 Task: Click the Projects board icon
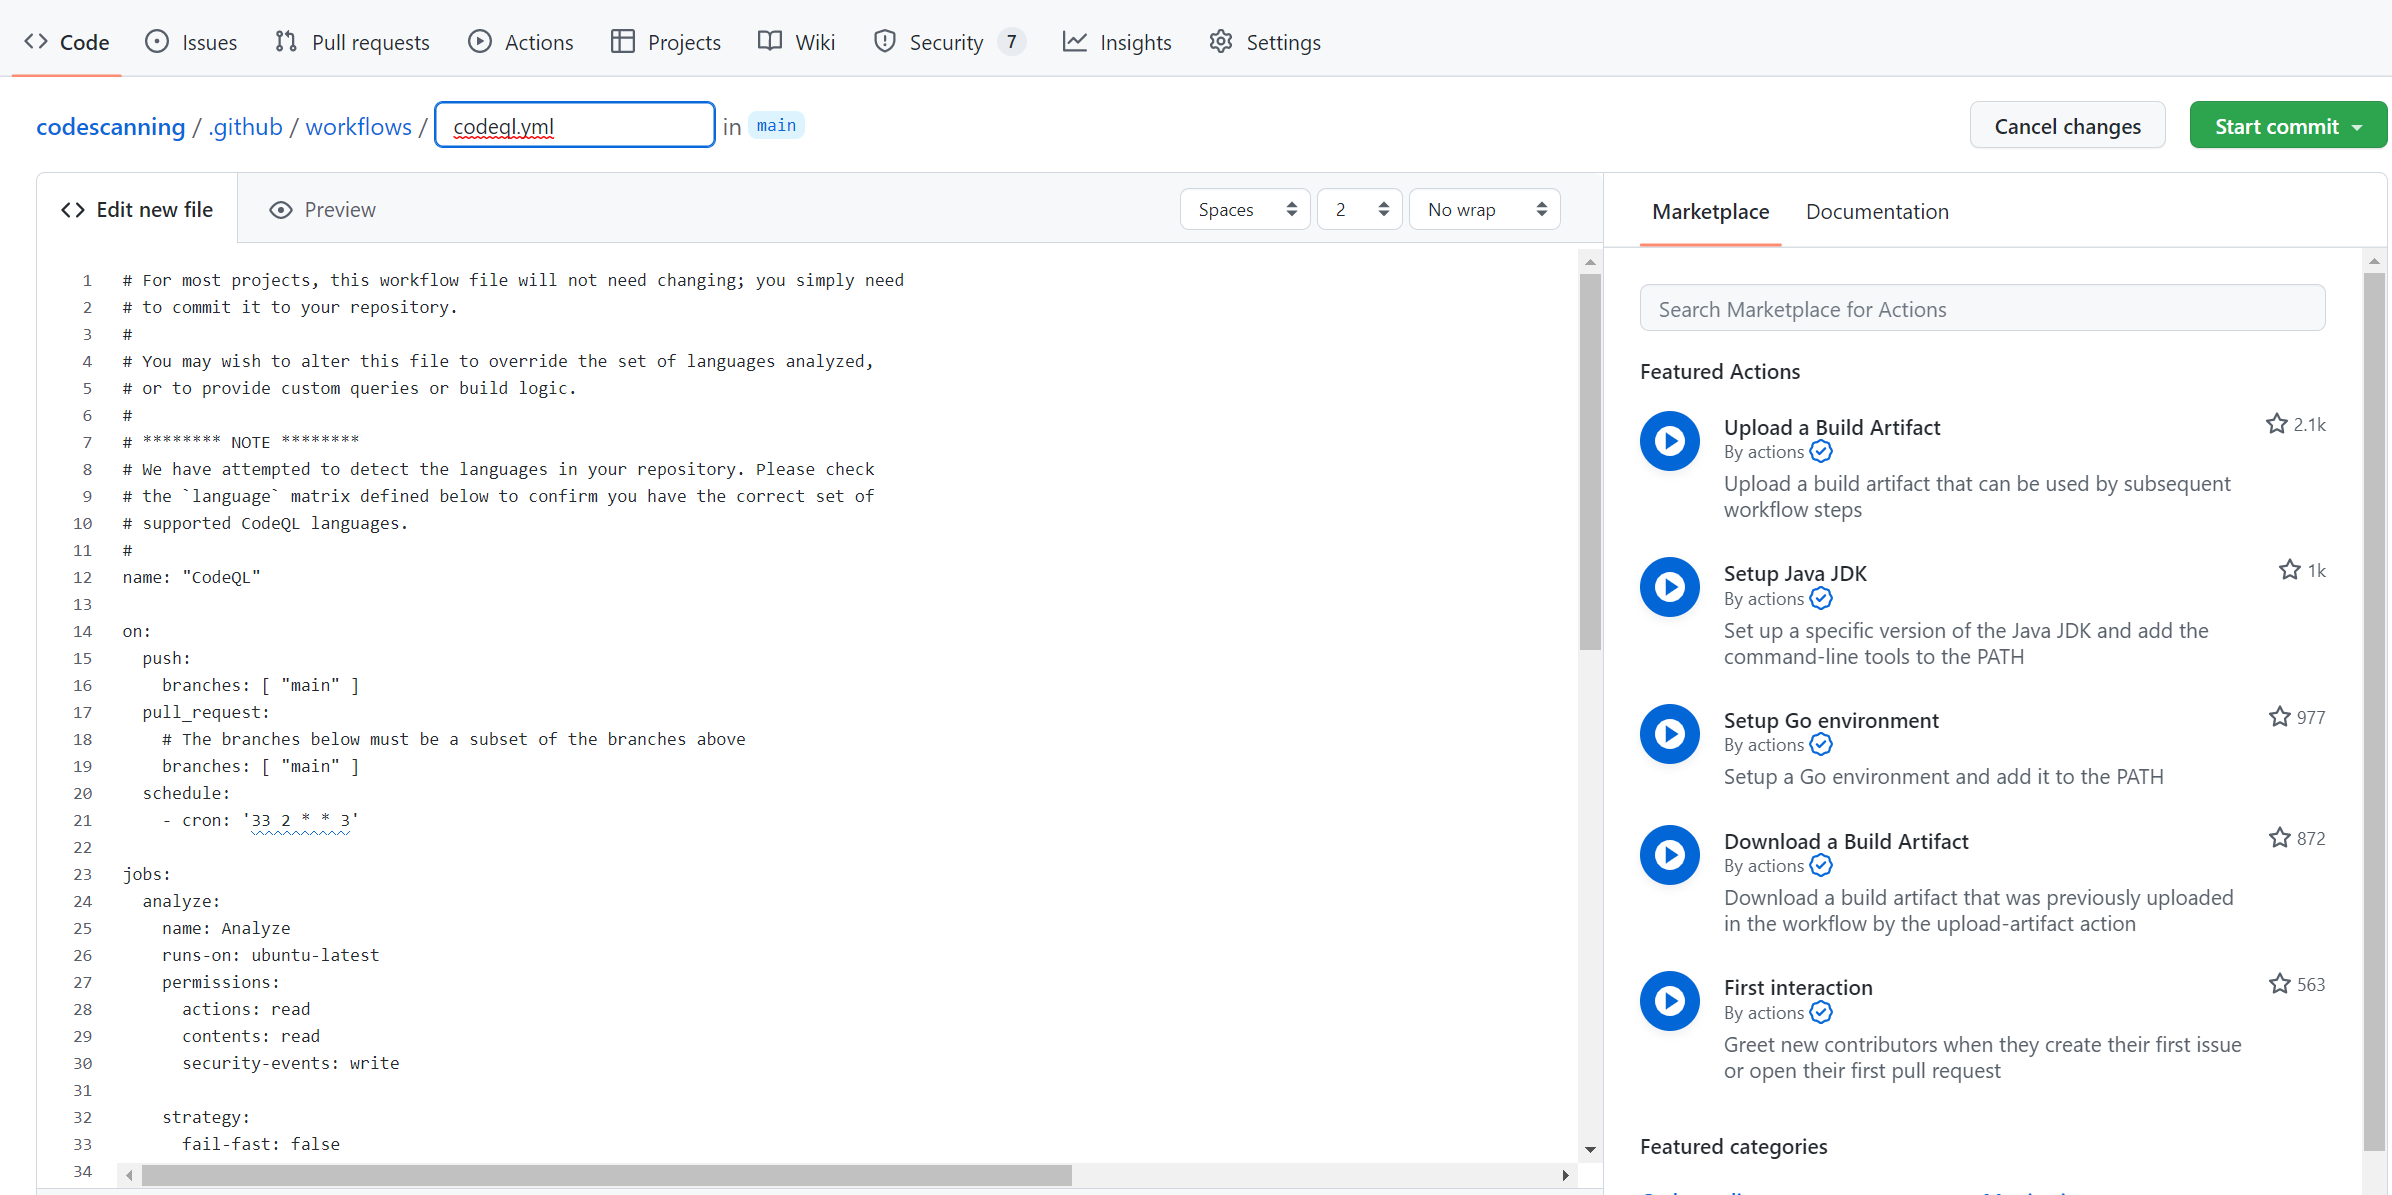pyautogui.click(x=622, y=41)
